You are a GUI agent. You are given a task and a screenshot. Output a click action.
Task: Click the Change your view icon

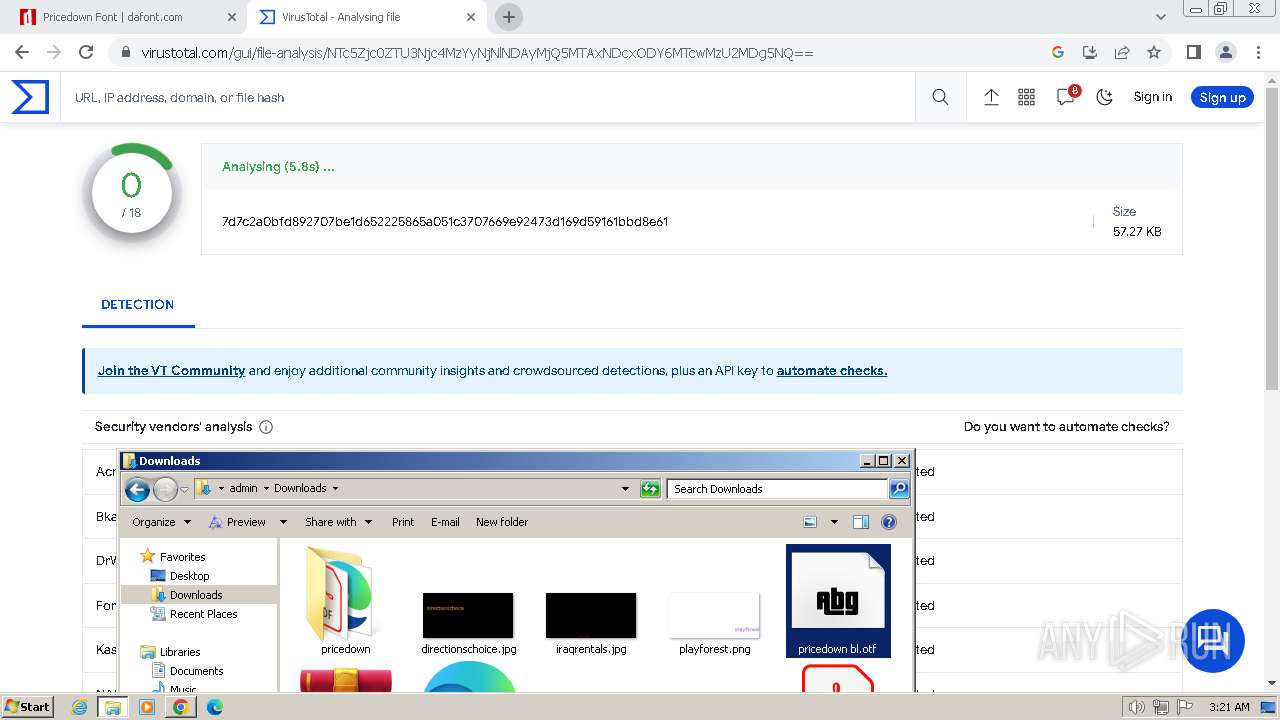pos(811,522)
